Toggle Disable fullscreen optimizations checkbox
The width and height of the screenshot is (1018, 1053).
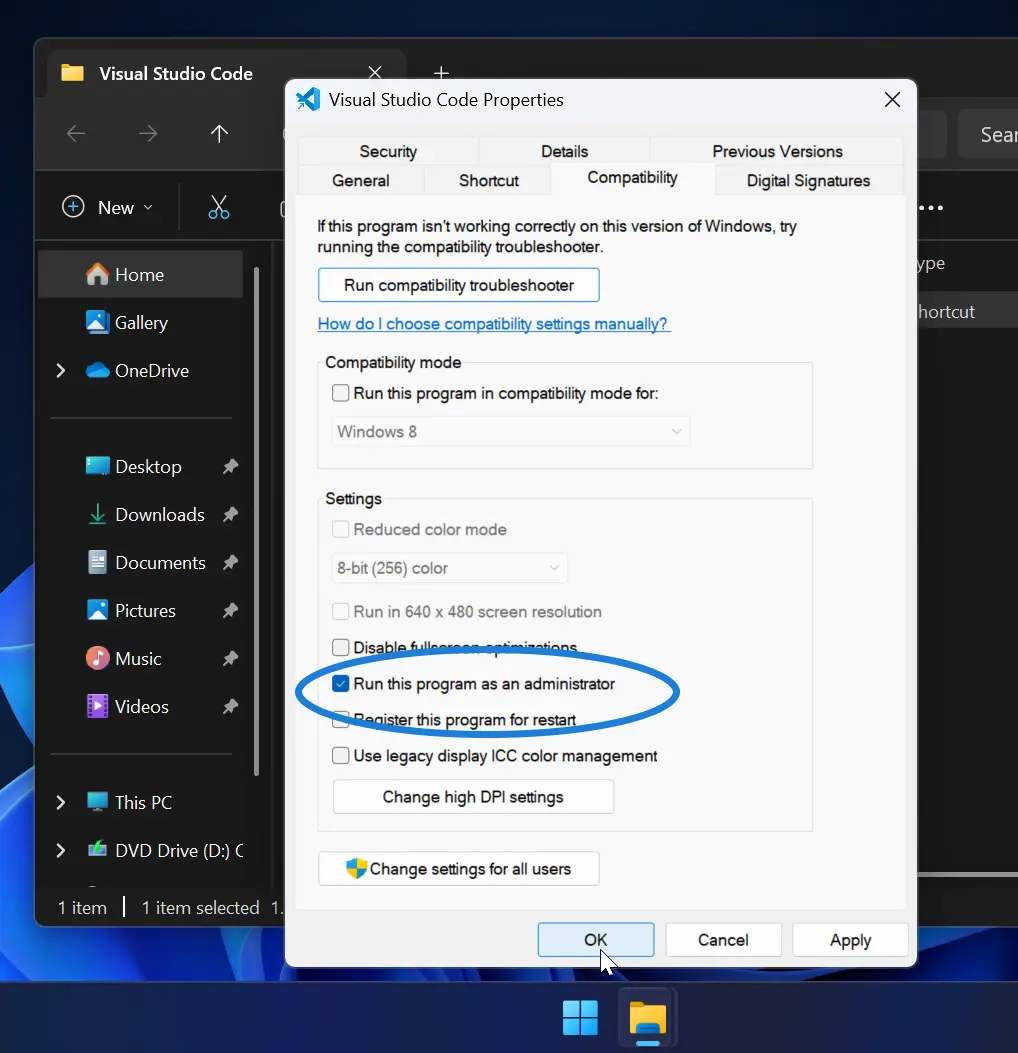pos(340,647)
